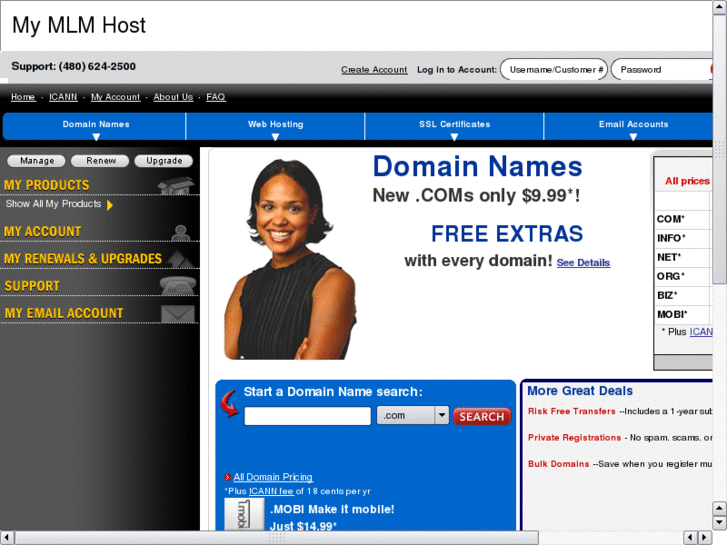Open the About Us page

[x=173, y=97]
